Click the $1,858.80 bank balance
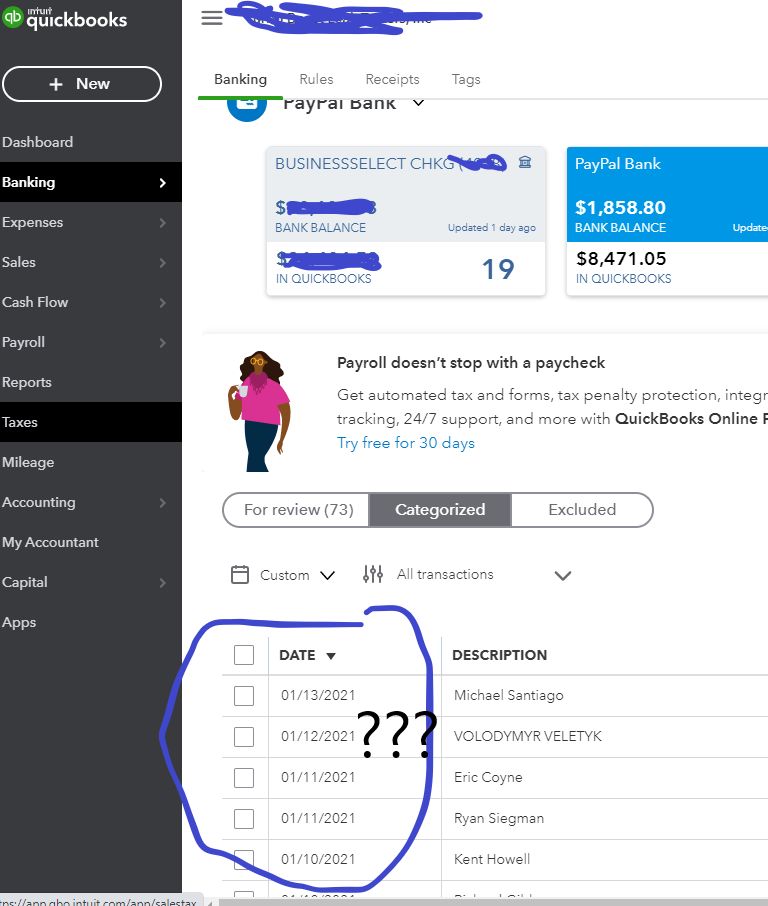 click(620, 207)
